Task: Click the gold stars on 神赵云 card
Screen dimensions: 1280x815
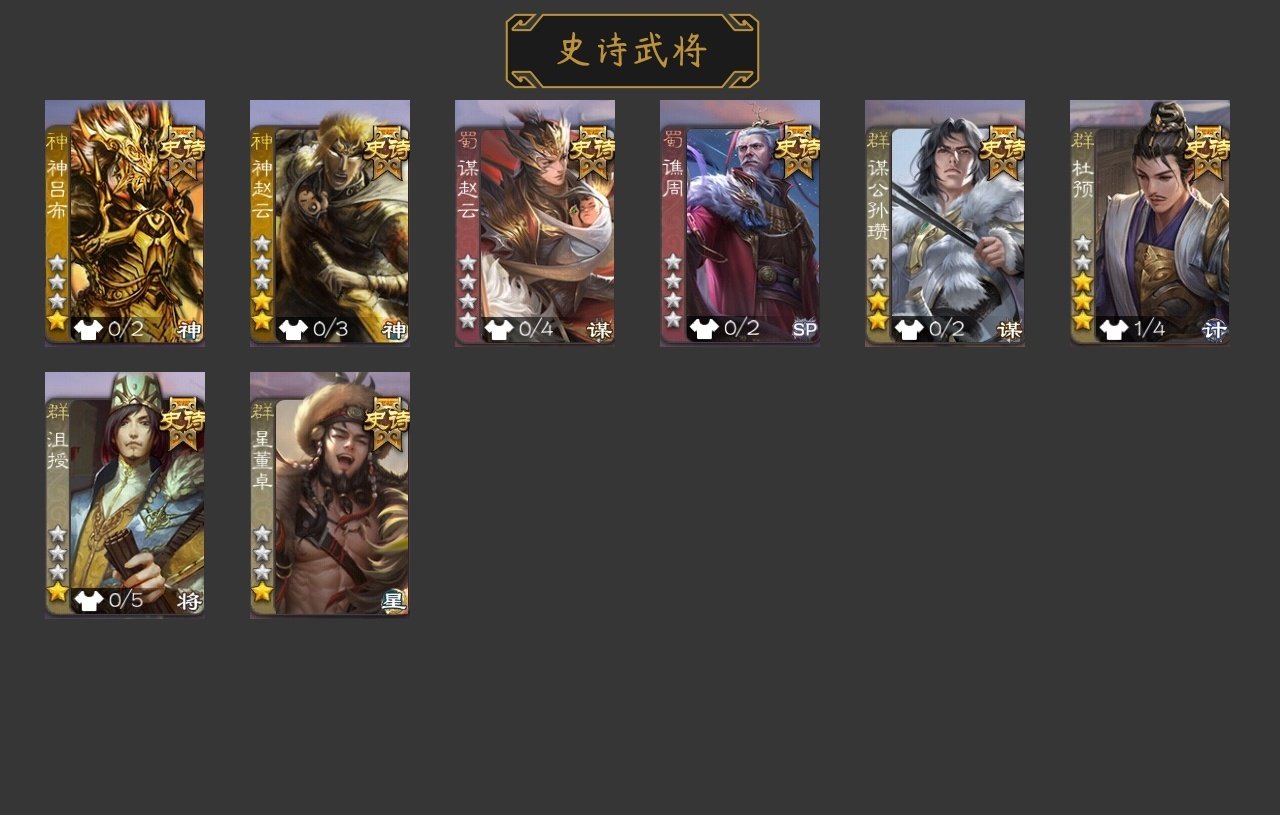Action: click(x=262, y=310)
